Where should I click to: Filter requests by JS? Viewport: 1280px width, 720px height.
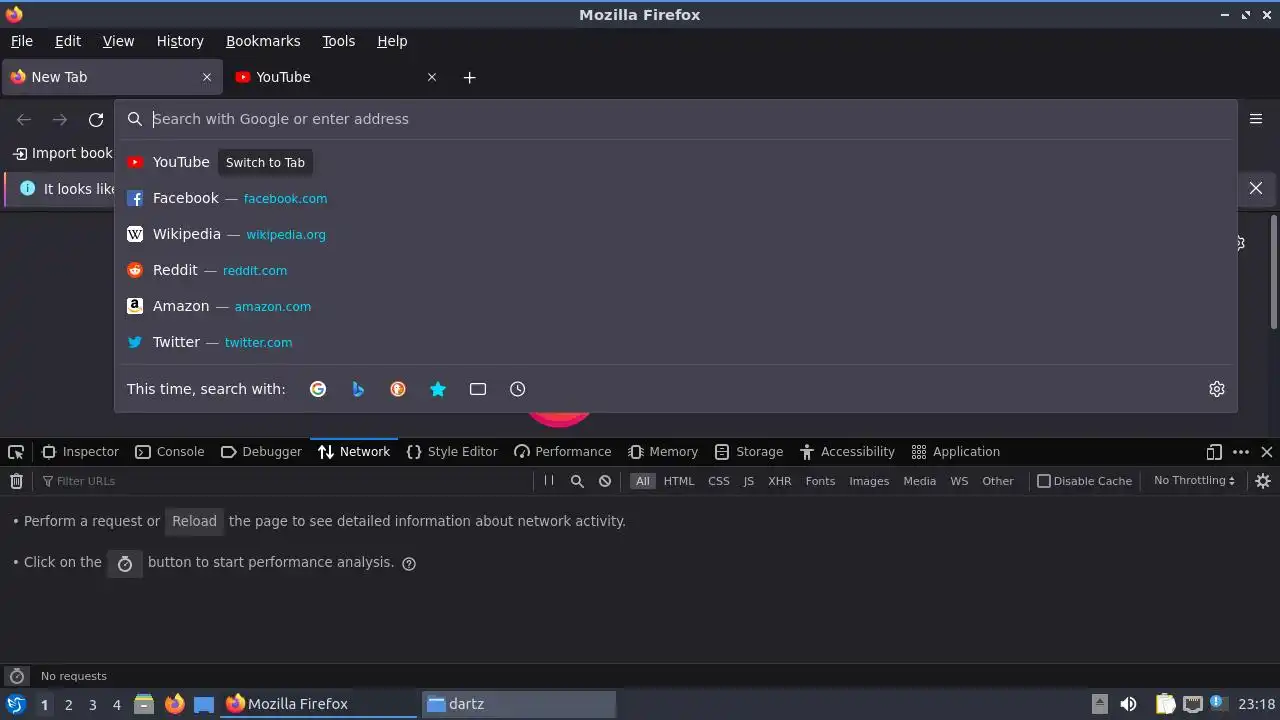749,481
